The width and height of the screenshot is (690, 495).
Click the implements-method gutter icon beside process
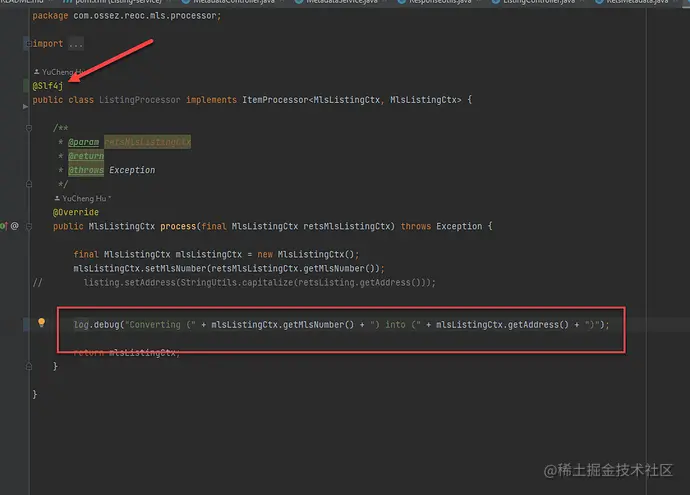coord(4,226)
